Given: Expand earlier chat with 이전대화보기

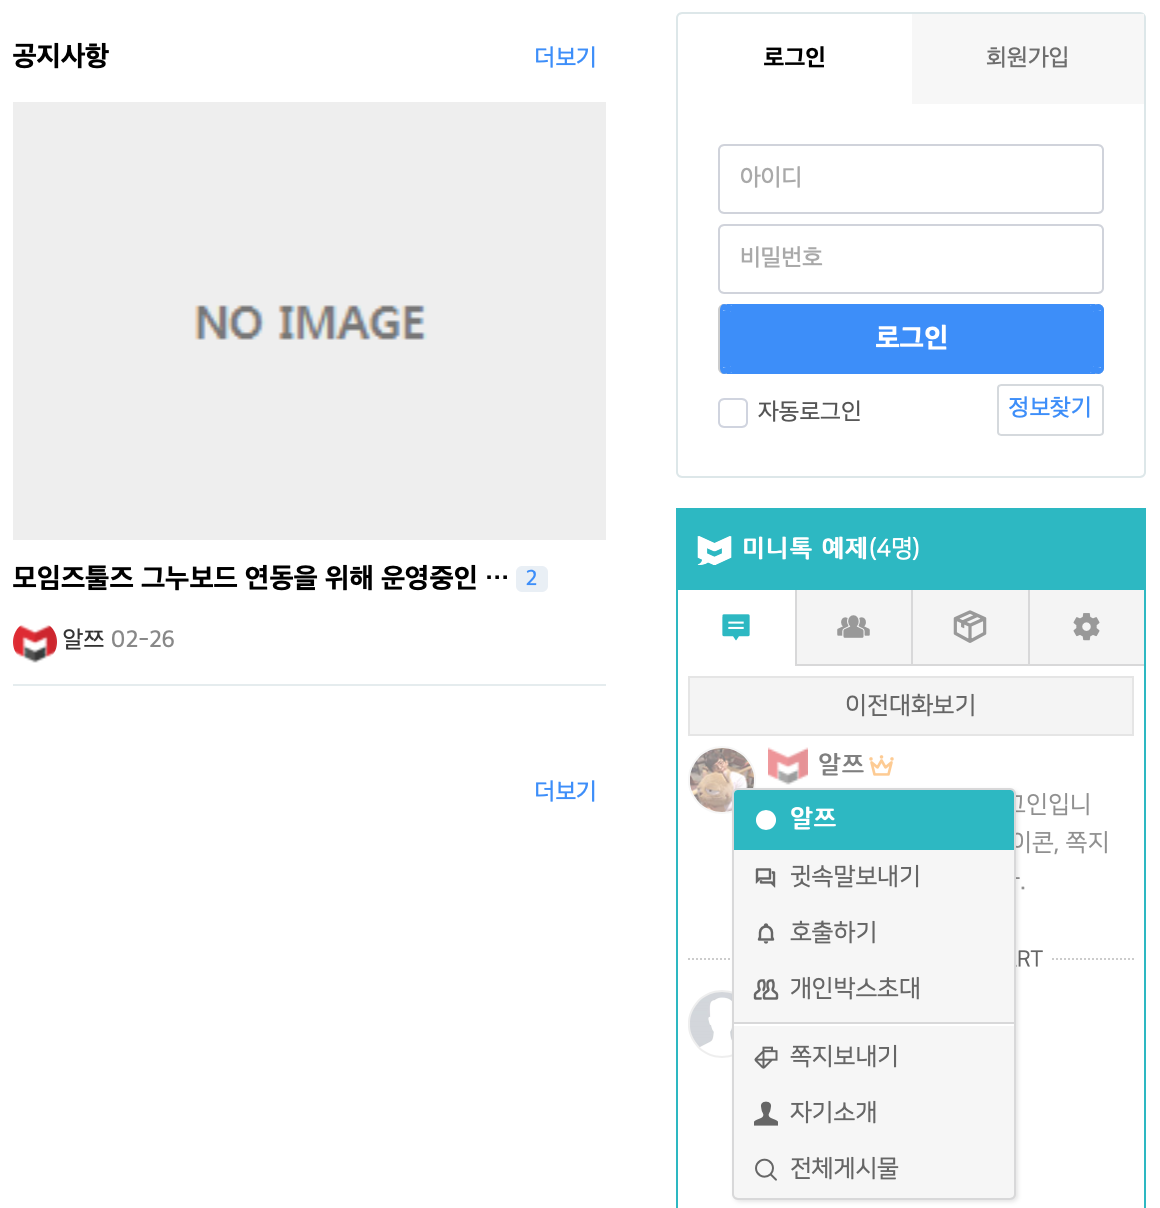Looking at the screenshot, I should coord(910,705).
